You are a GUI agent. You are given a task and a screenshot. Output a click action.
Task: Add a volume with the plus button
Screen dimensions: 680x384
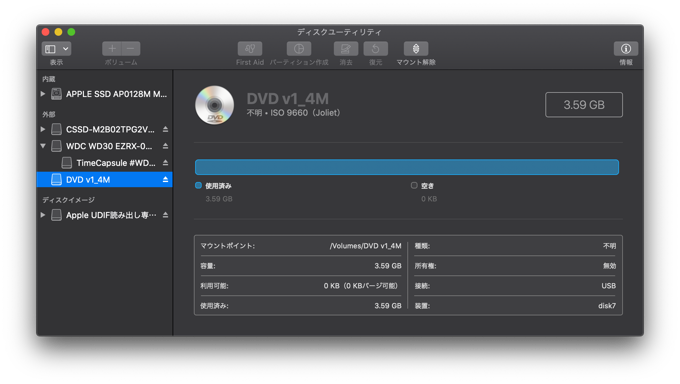click(x=112, y=49)
